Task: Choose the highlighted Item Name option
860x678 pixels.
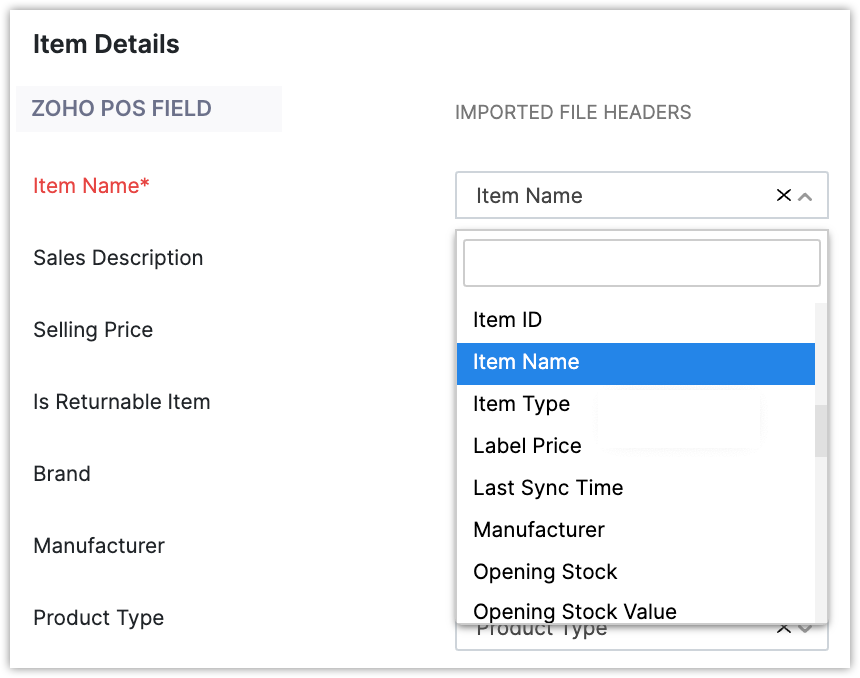Action: coord(526,362)
